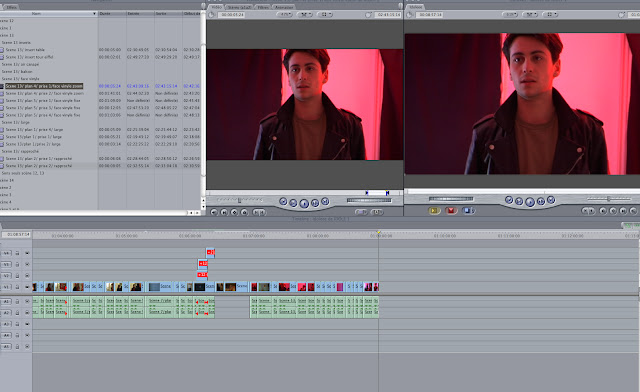Switch to the Filtres tab in the Viewer
This screenshot has height=392, width=640.
[x=263, y=7]
